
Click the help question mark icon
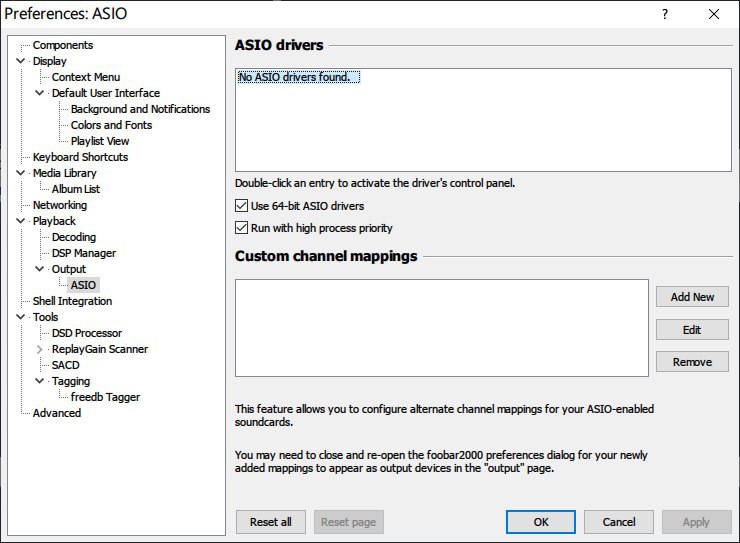click(665, 14)
